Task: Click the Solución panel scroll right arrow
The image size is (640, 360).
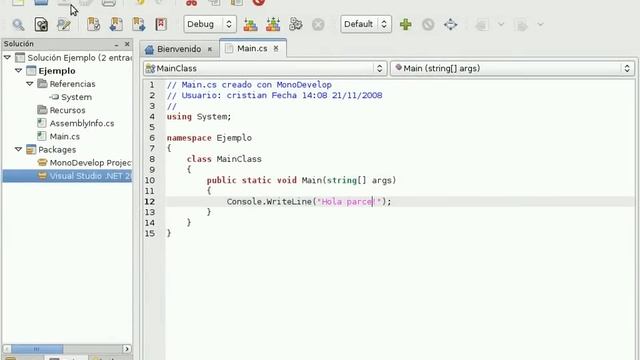Action: [127, 349]
